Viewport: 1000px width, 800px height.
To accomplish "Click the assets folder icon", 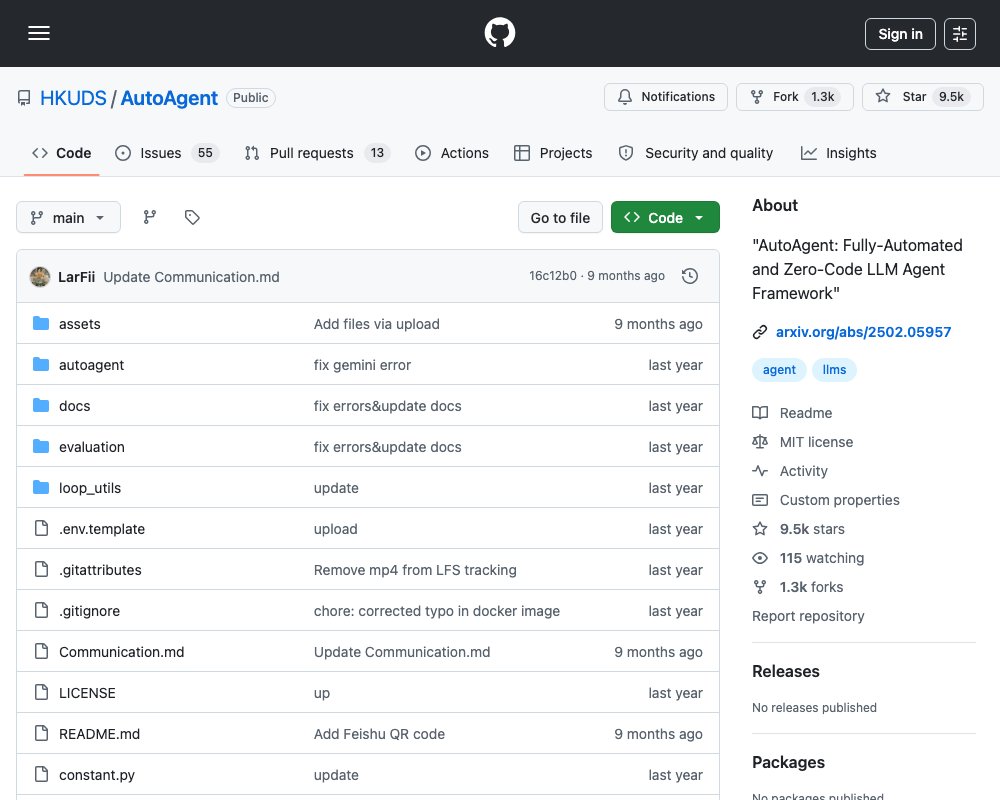I will click(x=41, y=323).
